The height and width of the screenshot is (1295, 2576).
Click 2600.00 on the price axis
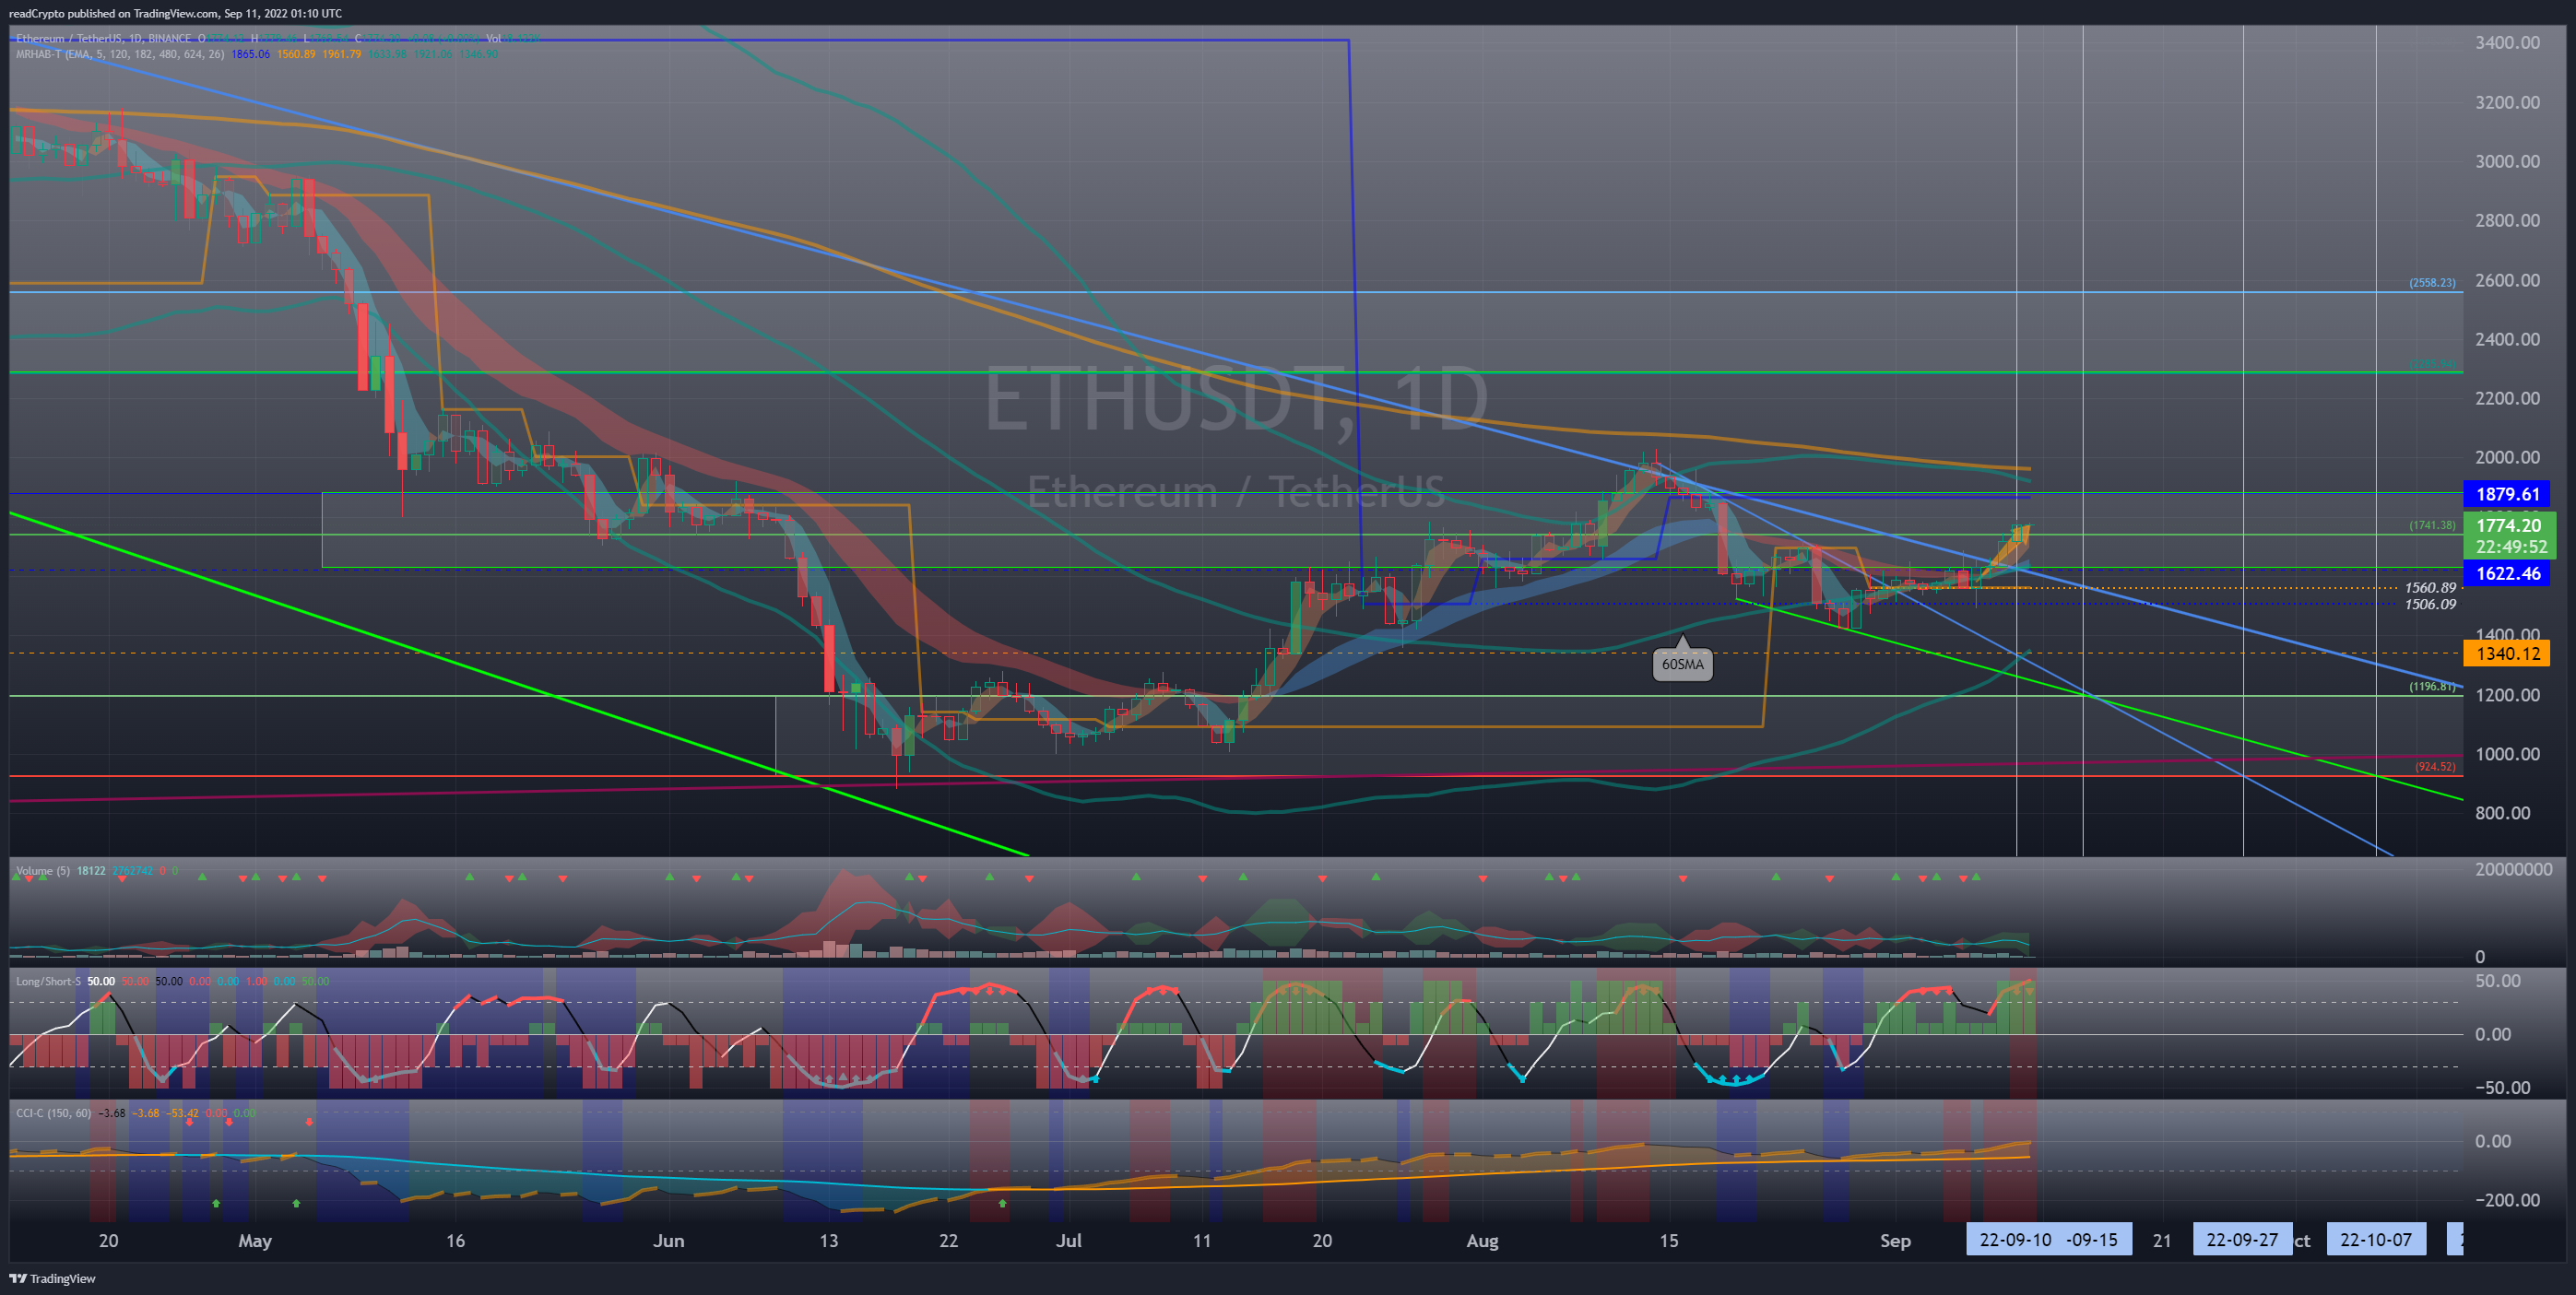click(2507, 280)
